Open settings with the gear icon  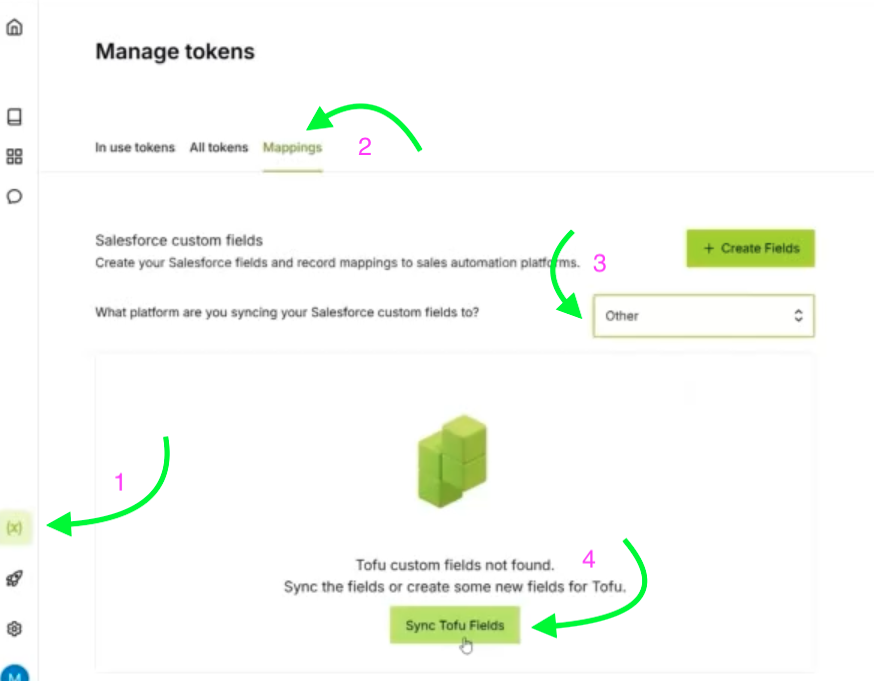[14, 628]
